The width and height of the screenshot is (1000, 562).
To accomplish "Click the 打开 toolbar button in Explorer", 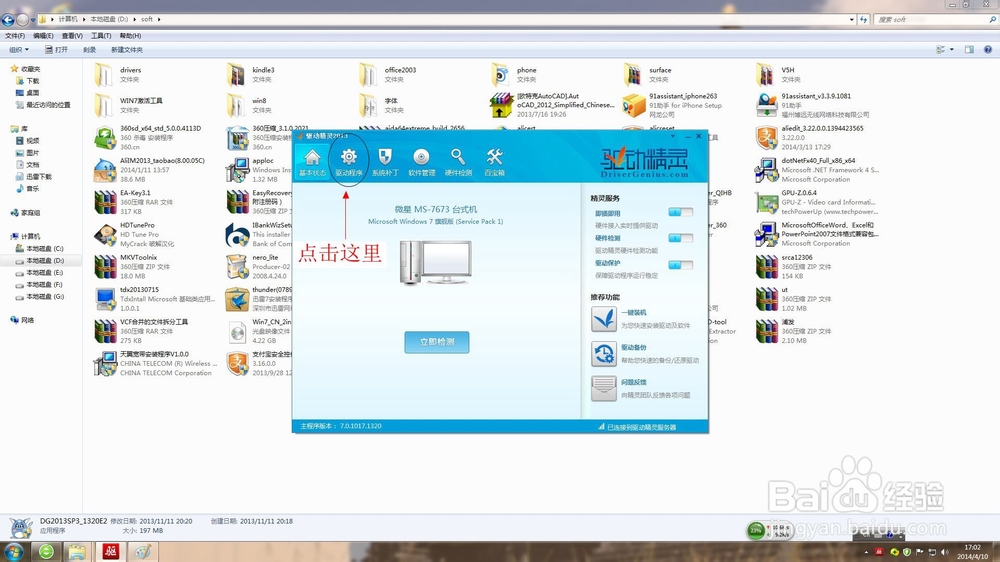I will coord(56,50).
